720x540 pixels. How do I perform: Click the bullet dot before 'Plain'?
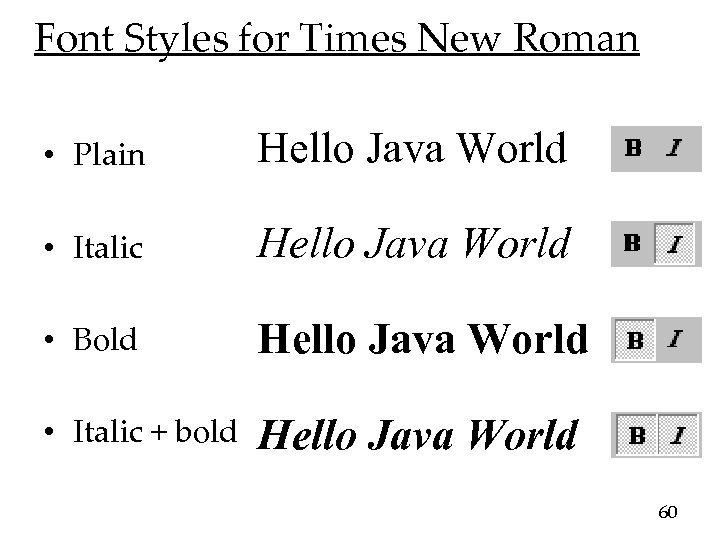[60, 157]
